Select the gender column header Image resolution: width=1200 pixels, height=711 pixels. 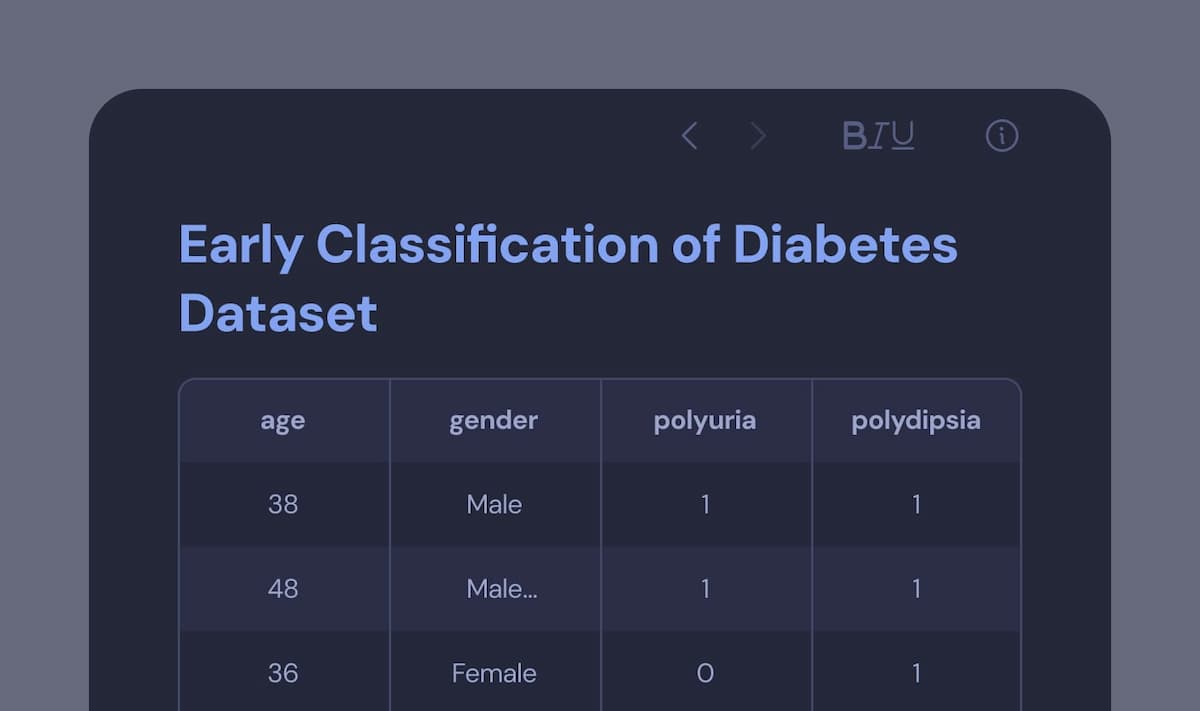click(494, 421)
